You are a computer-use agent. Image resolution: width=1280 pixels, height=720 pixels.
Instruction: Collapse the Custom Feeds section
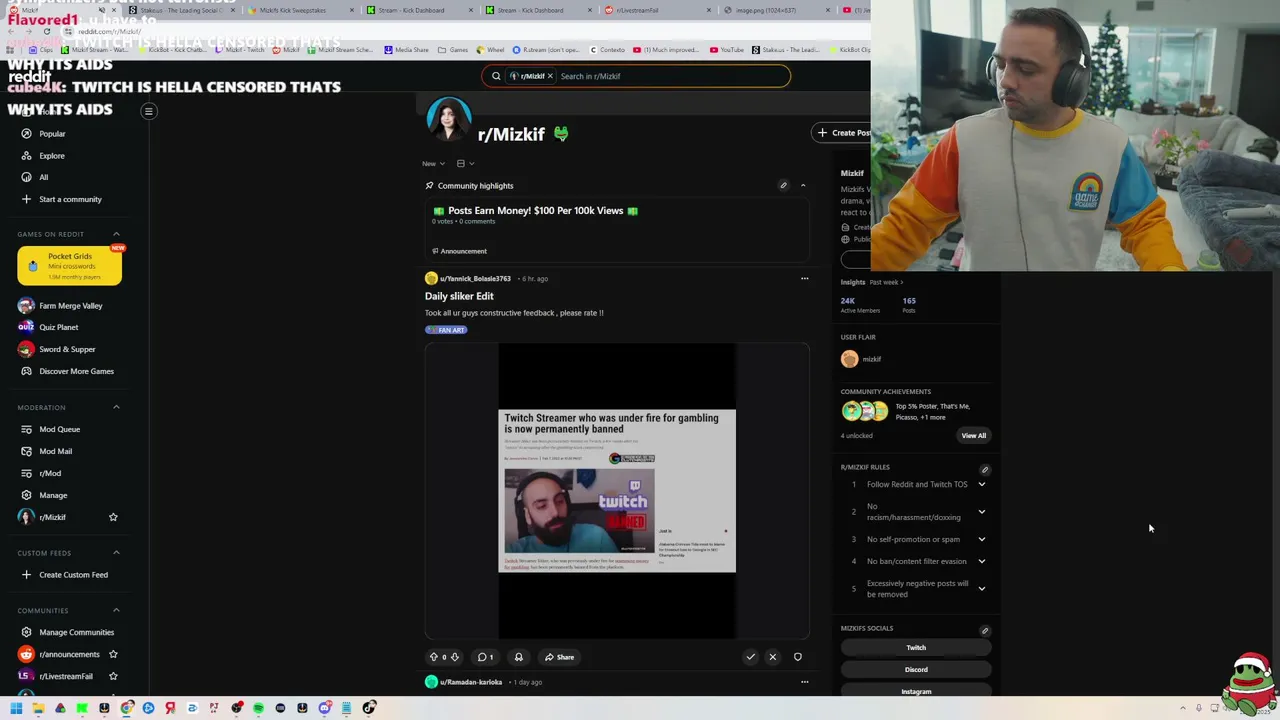point(116,552)
